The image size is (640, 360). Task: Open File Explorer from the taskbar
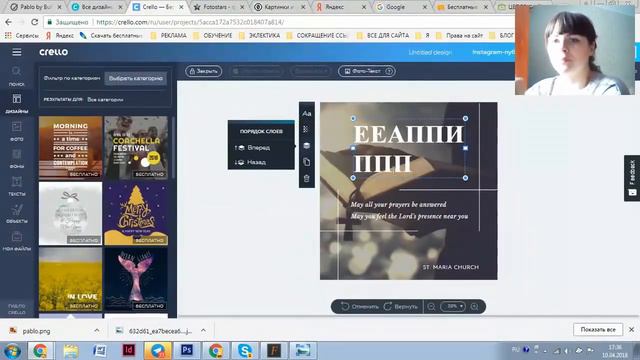pos(71,350)
